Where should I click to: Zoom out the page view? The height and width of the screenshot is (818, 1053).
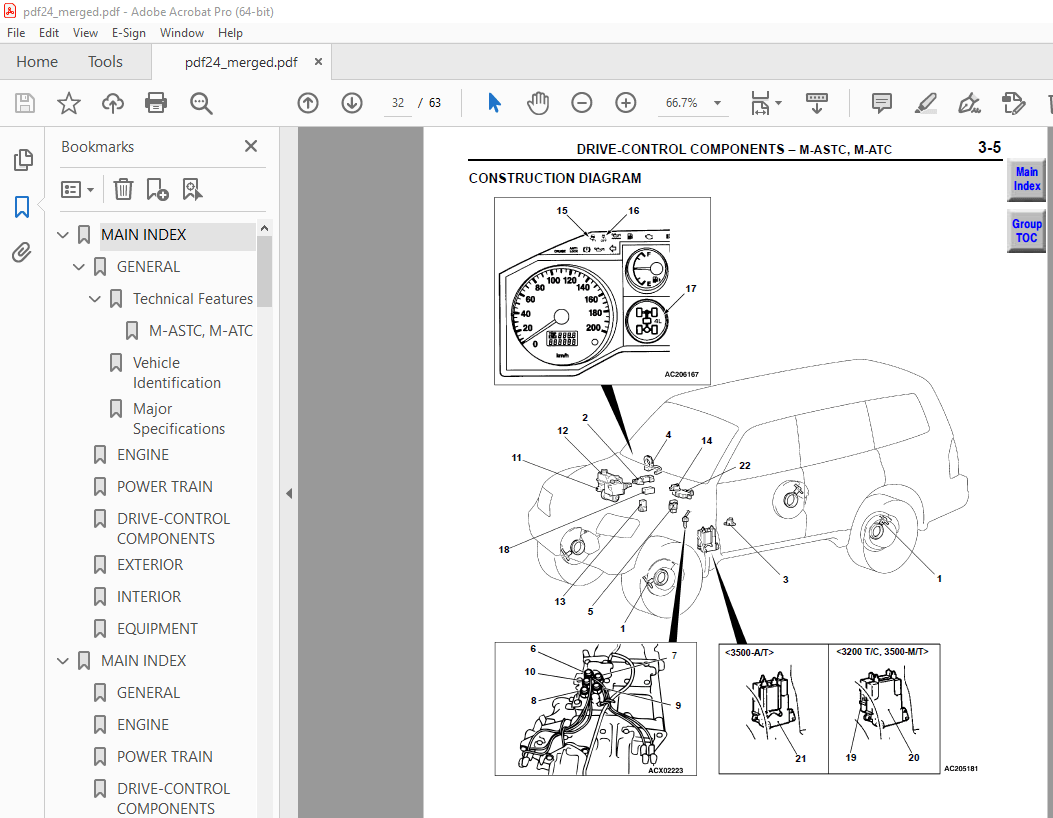(581, 103)
